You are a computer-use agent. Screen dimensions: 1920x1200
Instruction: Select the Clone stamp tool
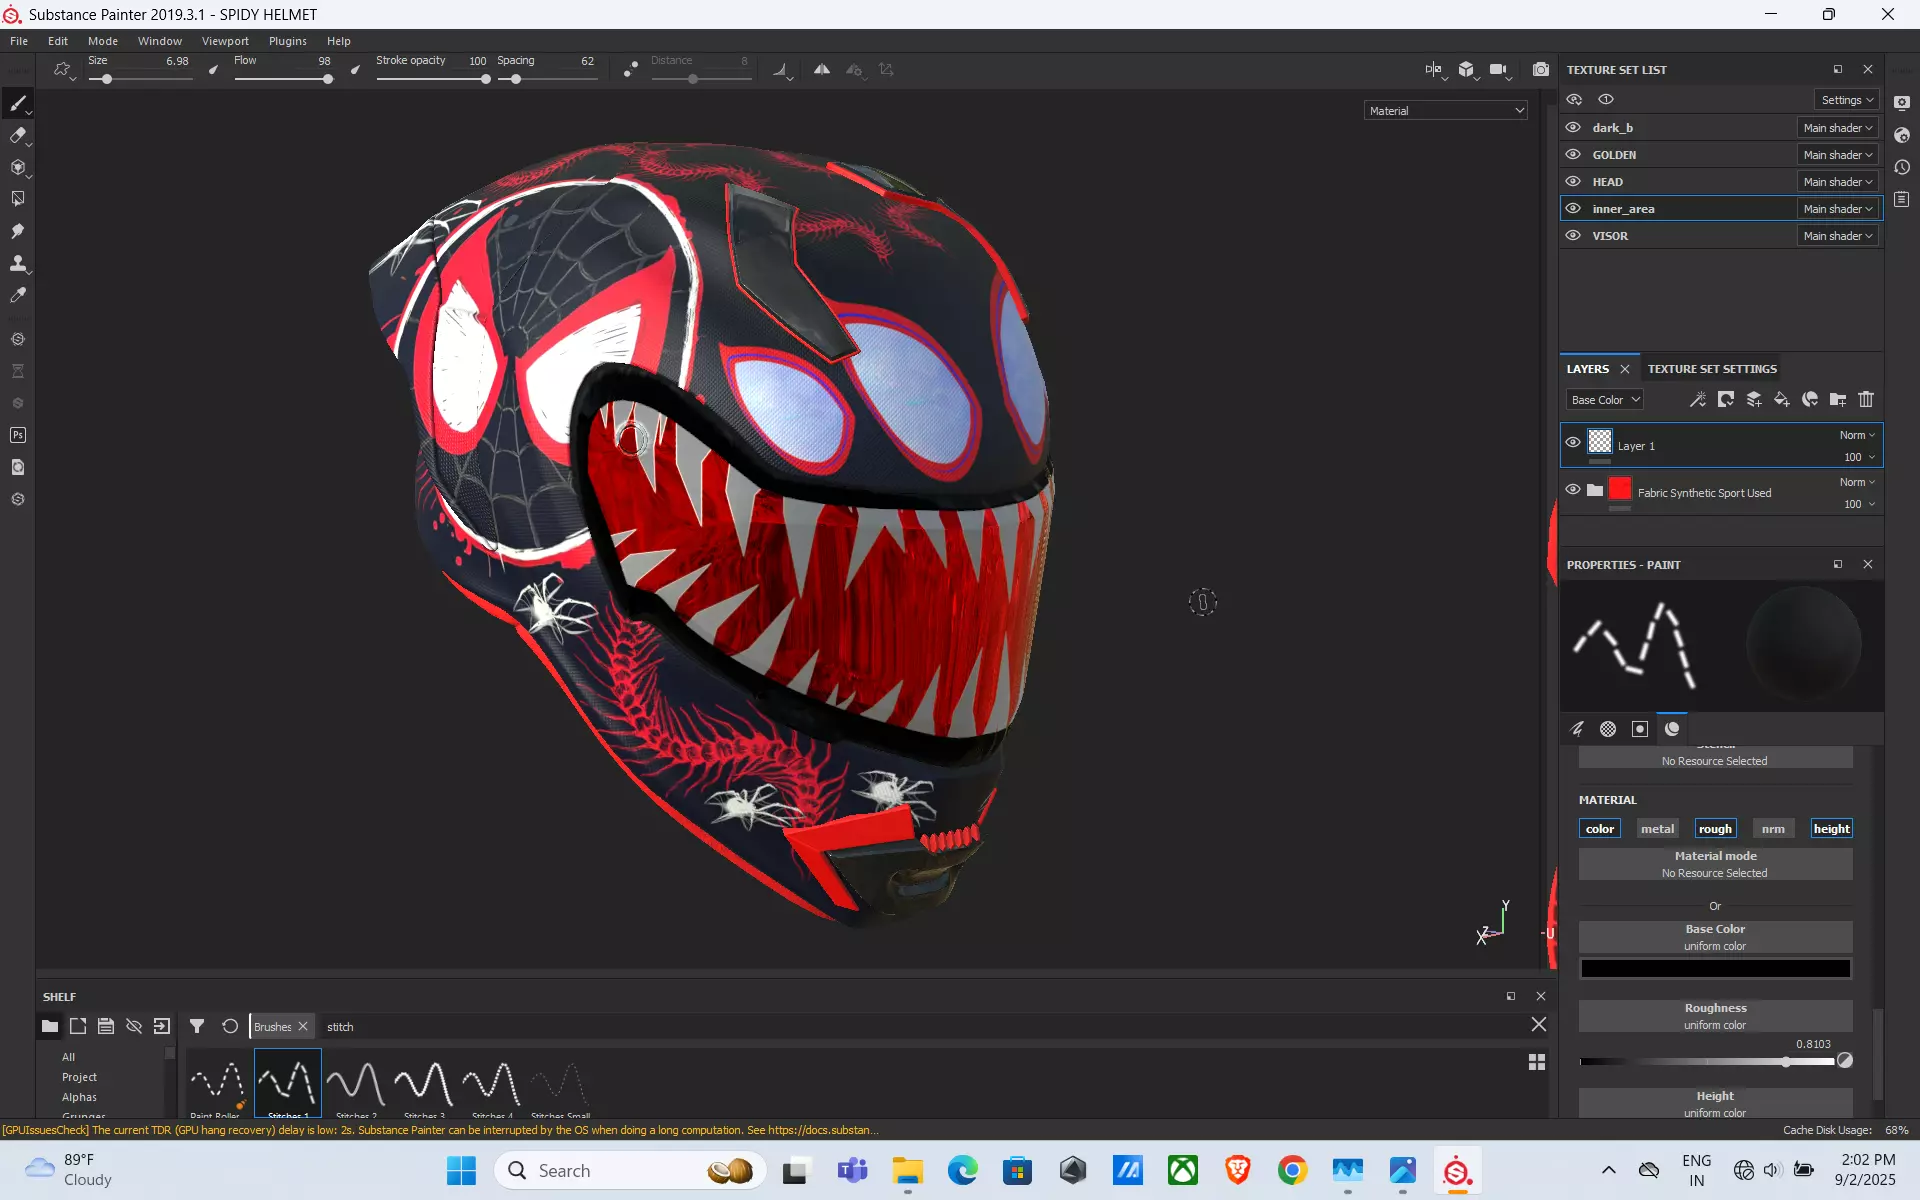point(18,263)
